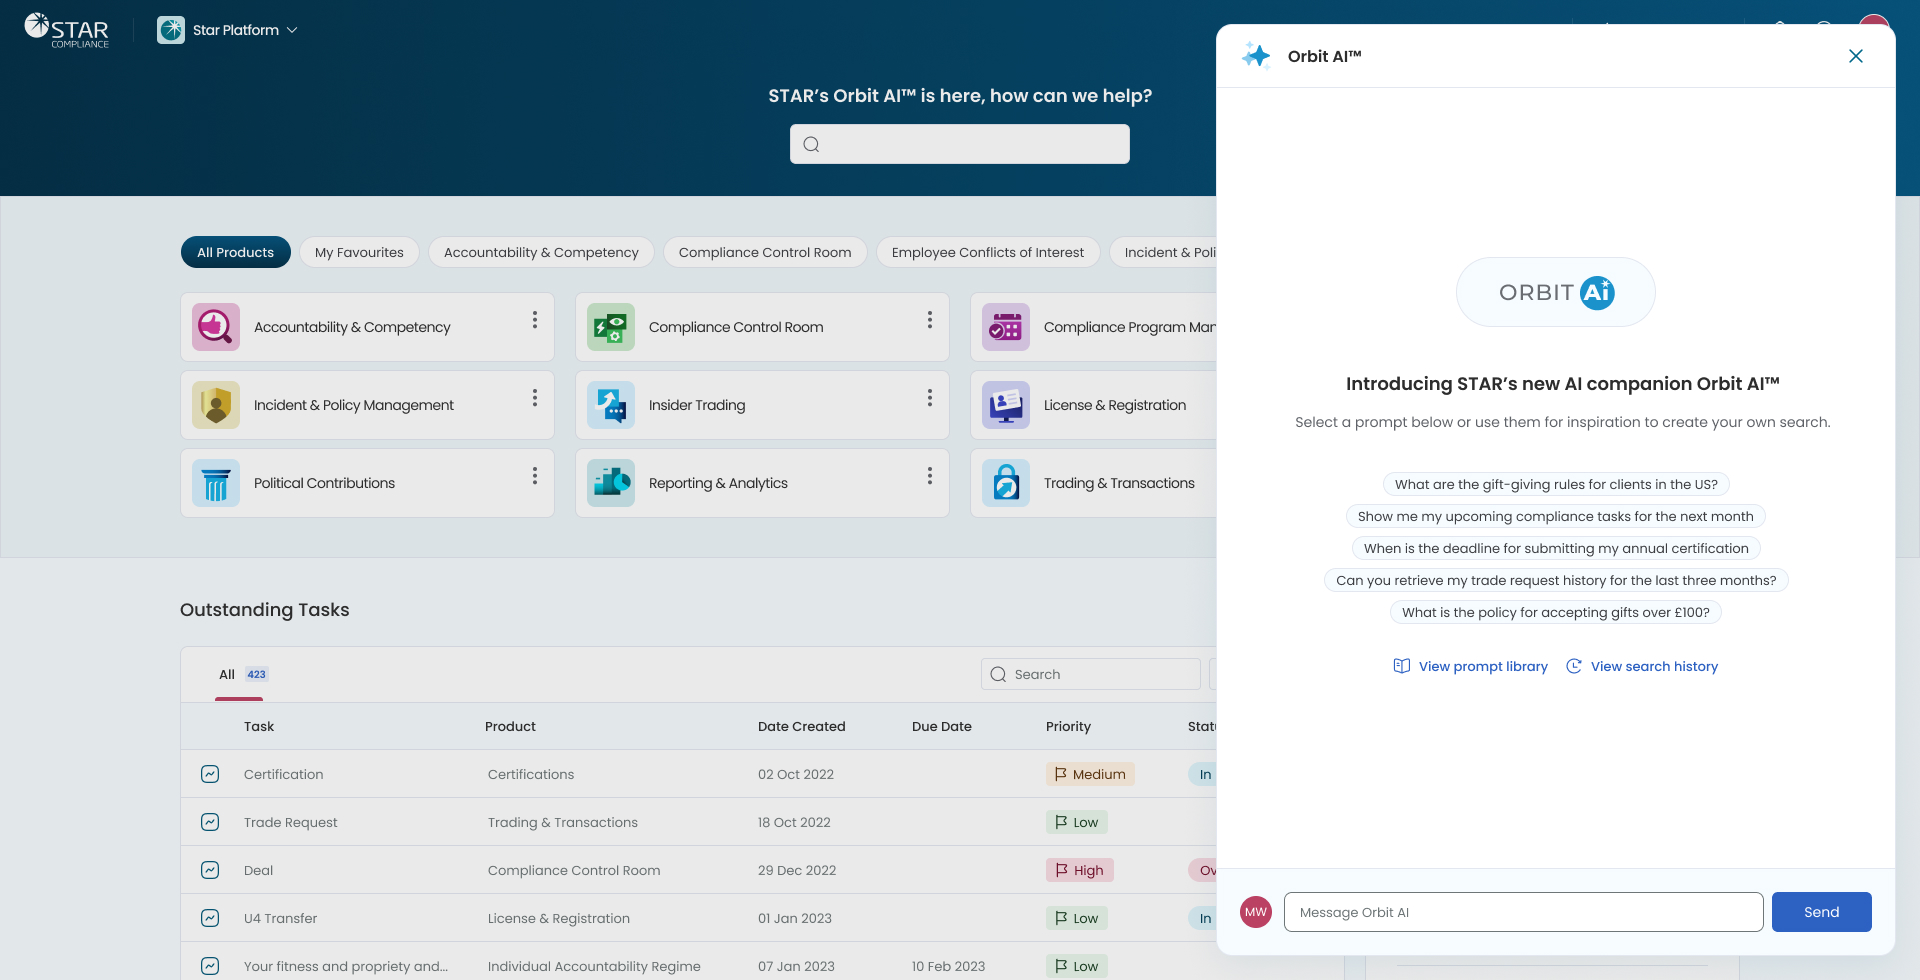Click the Message Orbit AI input field
The height and width of the screenshot is (980, 1920).
[1523, 912]
